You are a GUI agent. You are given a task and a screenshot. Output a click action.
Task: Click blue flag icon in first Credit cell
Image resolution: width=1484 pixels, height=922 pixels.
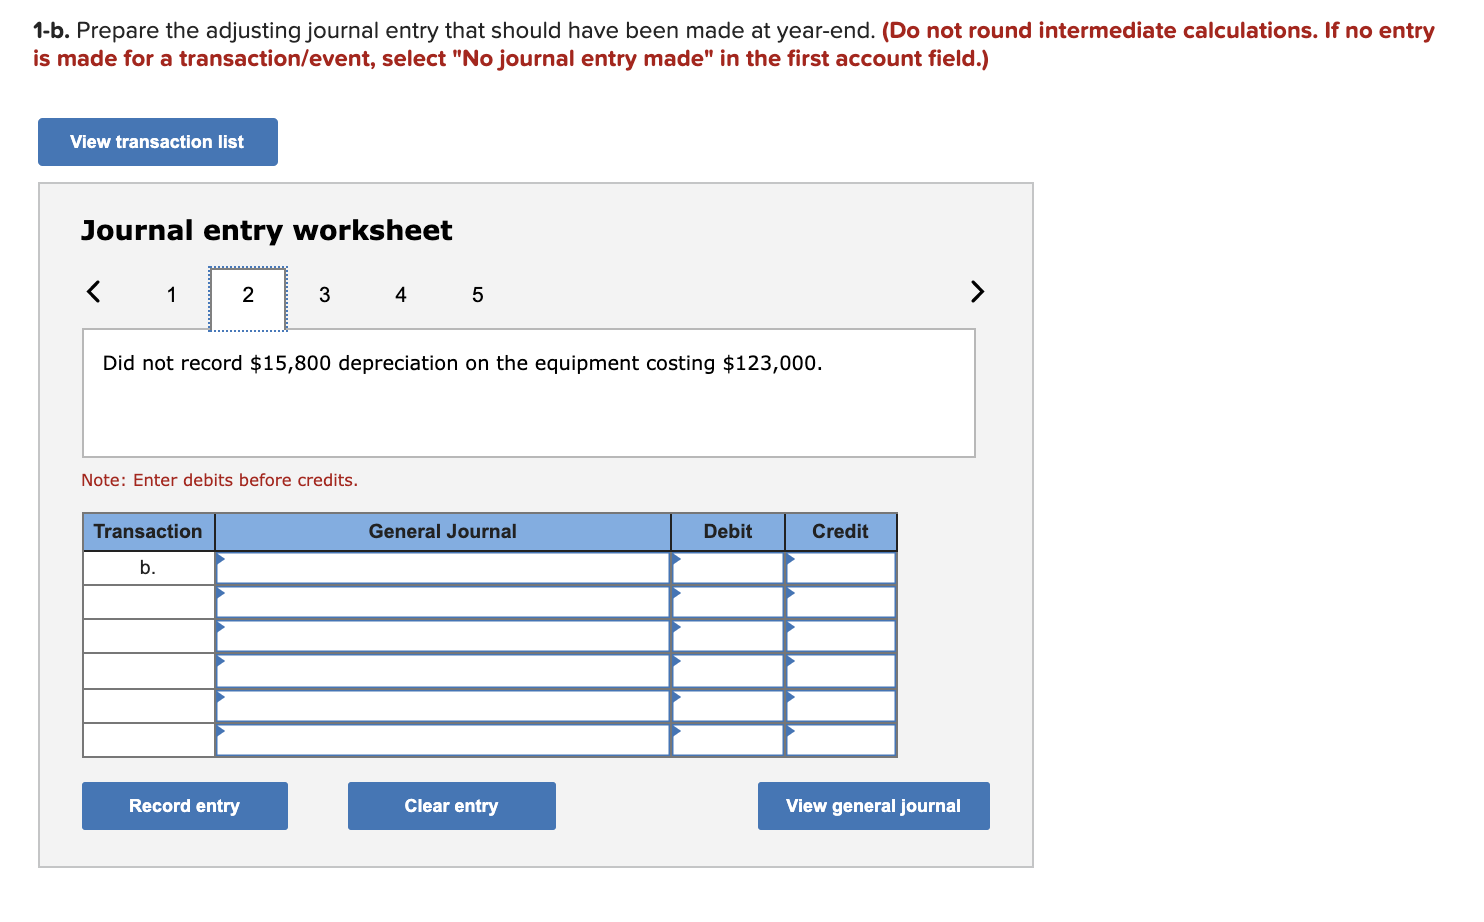click(790, 560)
